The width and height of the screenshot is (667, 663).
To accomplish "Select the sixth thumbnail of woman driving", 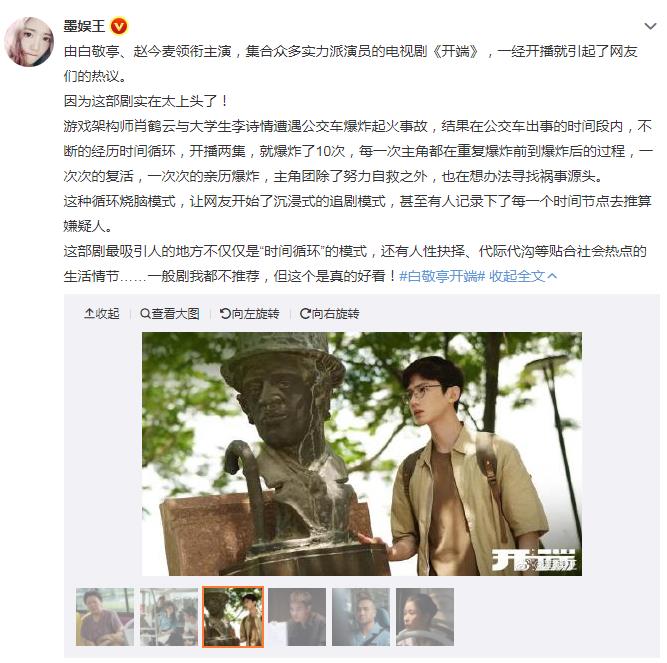I will pyautogui.click(x=425, y=617).
